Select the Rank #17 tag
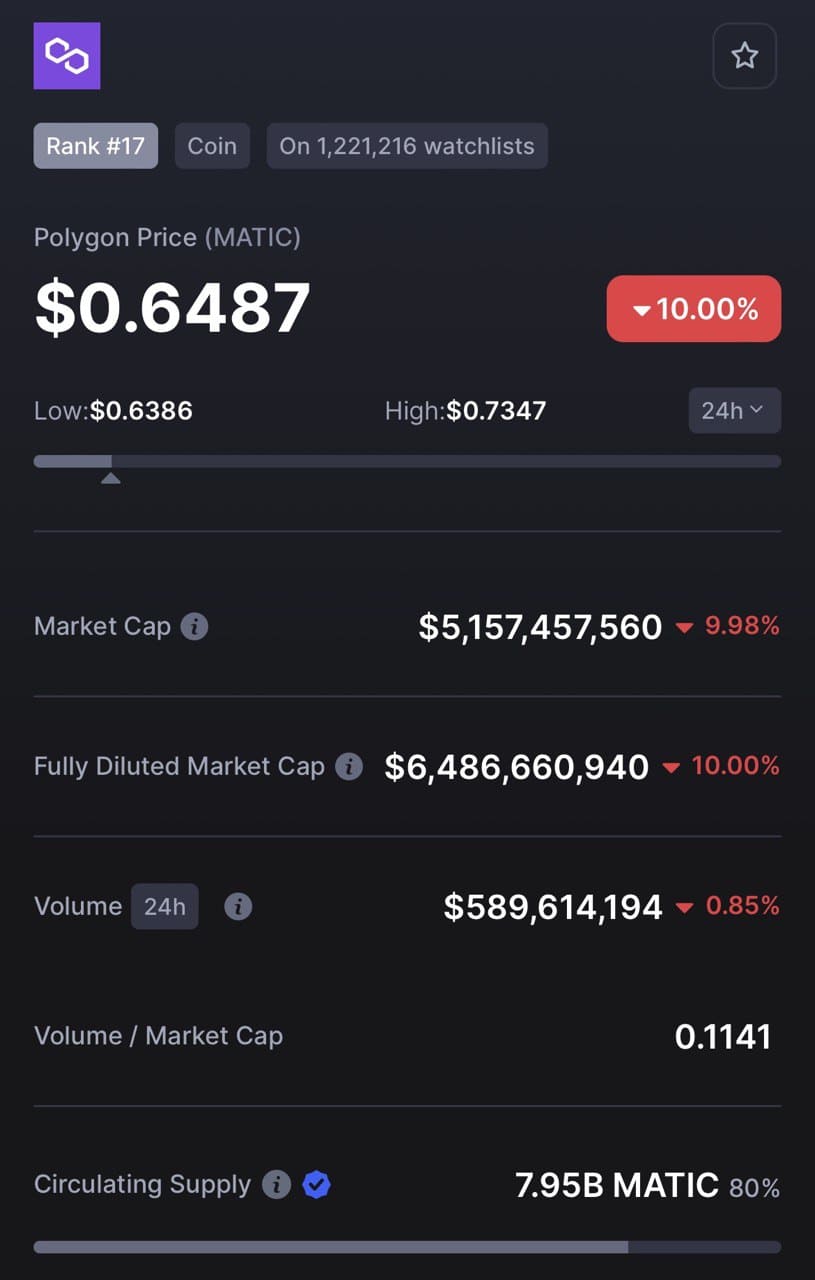Screen dimensions: 815x1280 click(96, 146)
